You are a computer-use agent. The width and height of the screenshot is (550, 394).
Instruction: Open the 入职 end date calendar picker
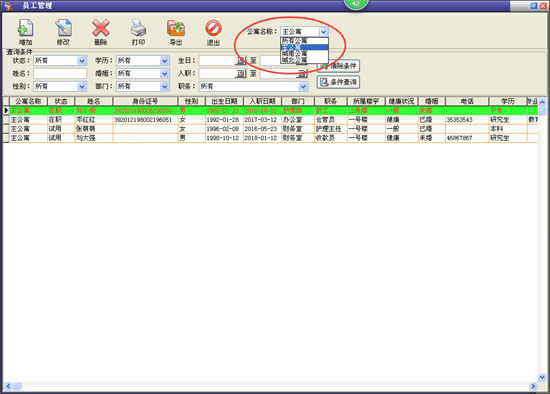302,74
